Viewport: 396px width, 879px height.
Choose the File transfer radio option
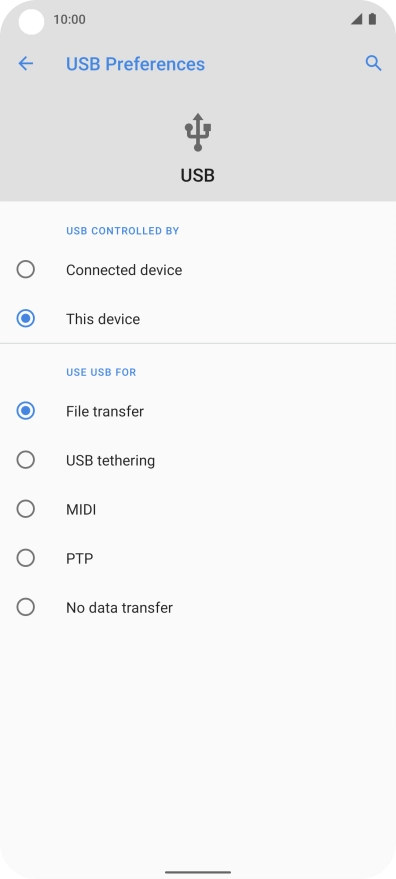[26, 411]
